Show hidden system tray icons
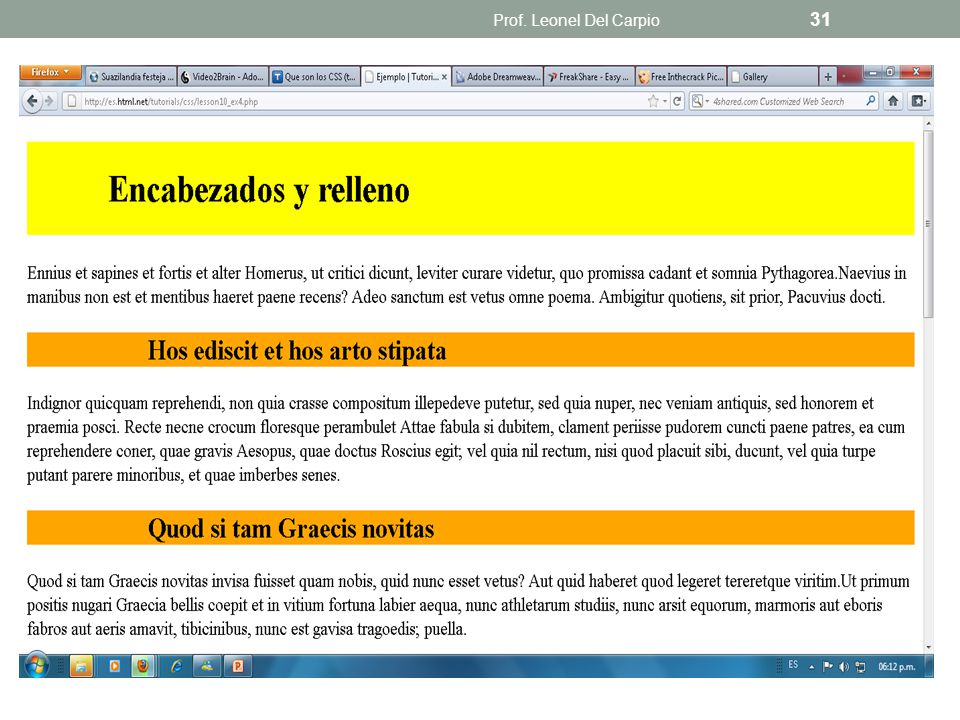Image resolution: width=960 pixels, height=720 pixels. [811, 667]
